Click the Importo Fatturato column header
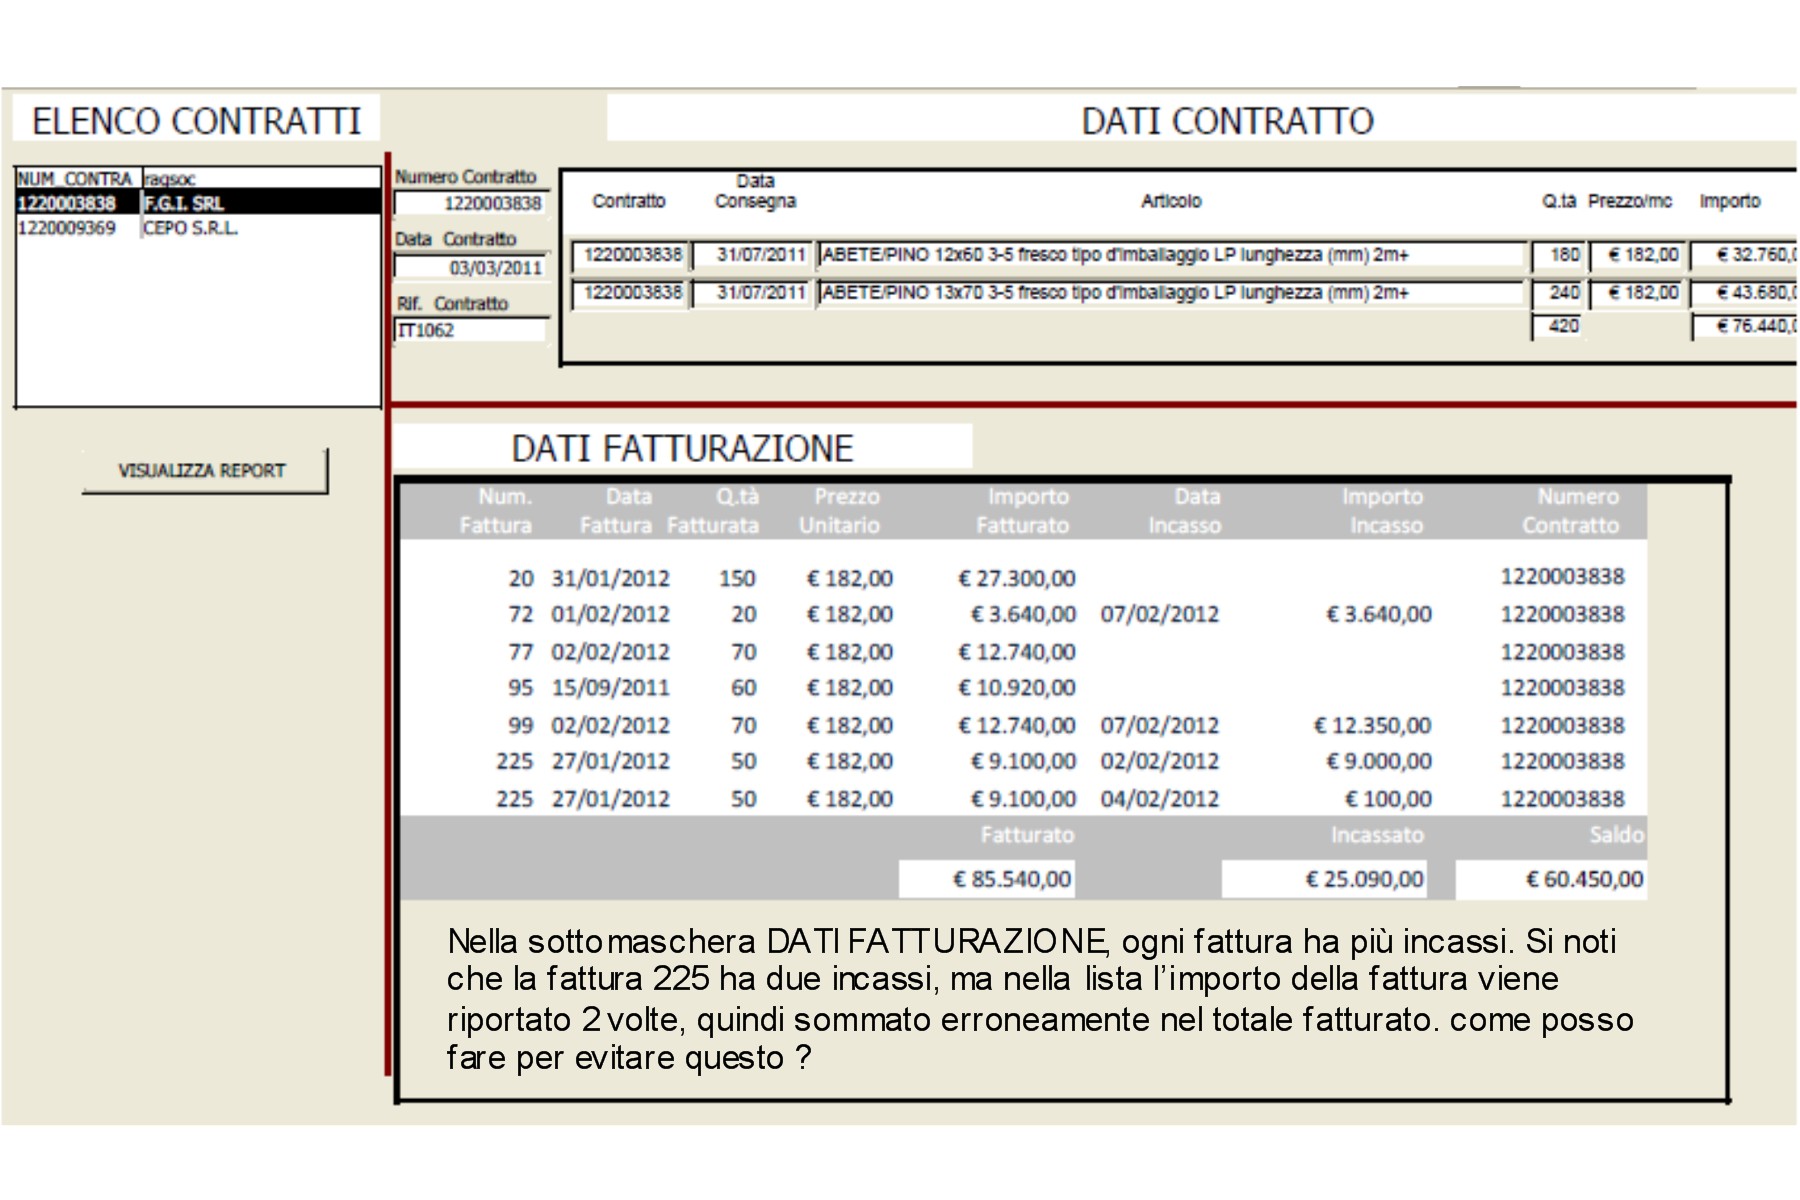The width and height of the screenshot is (1800, 1200). pos(1023,511)
